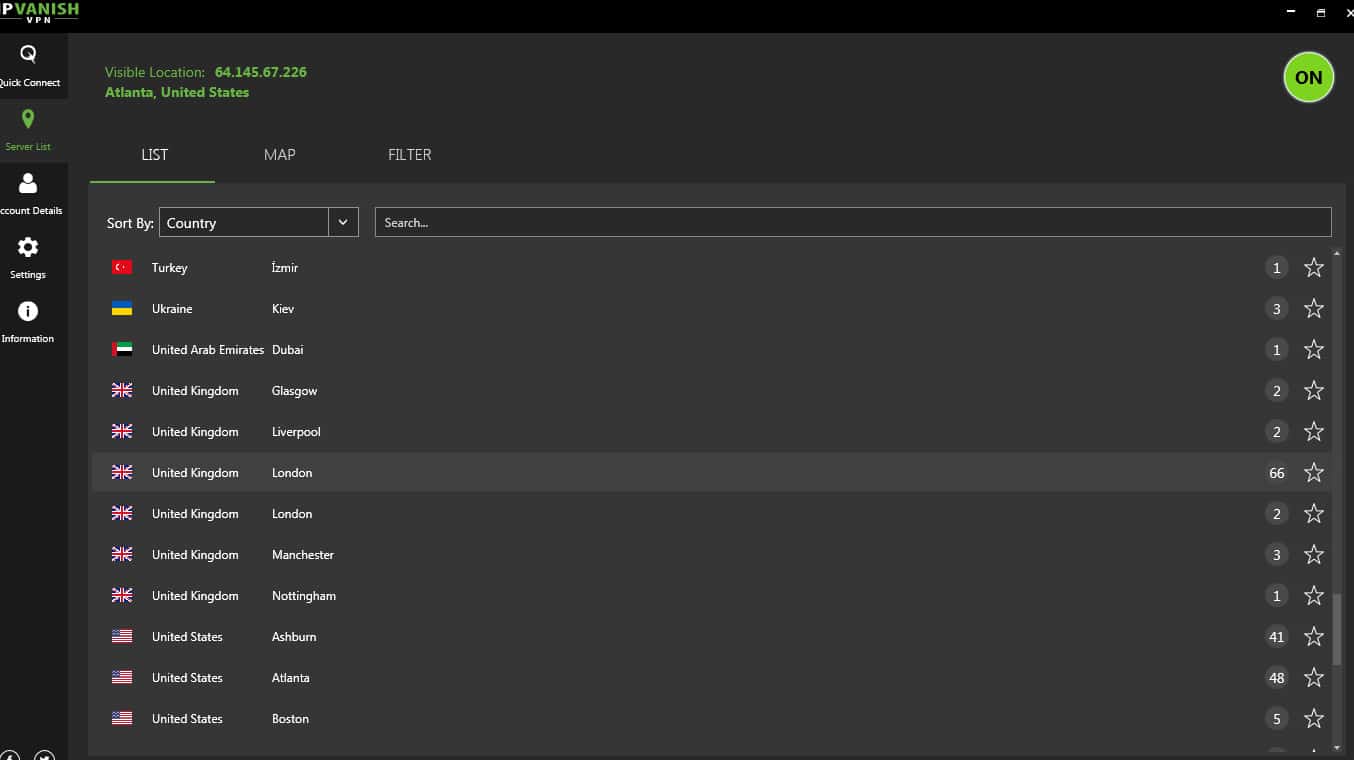Viewport: 1354px width, 760px height.
Task: Click the 1 server count for Dubai
Action: coord(1276,349)
